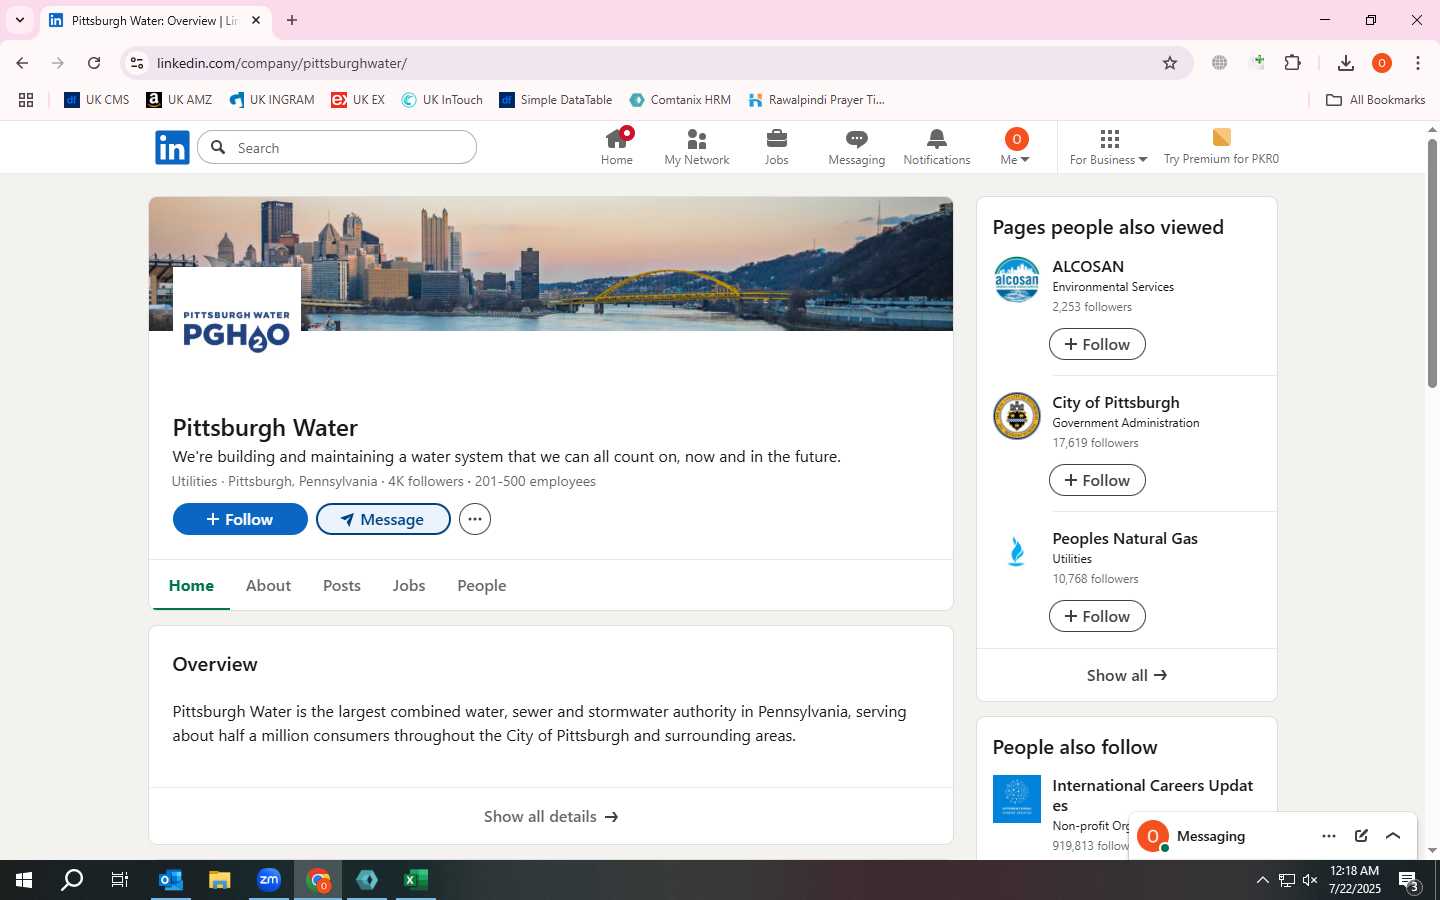Open the Comtanix HRM bookmark
This screenshot has height=900, width=1440.
(680, 100)
